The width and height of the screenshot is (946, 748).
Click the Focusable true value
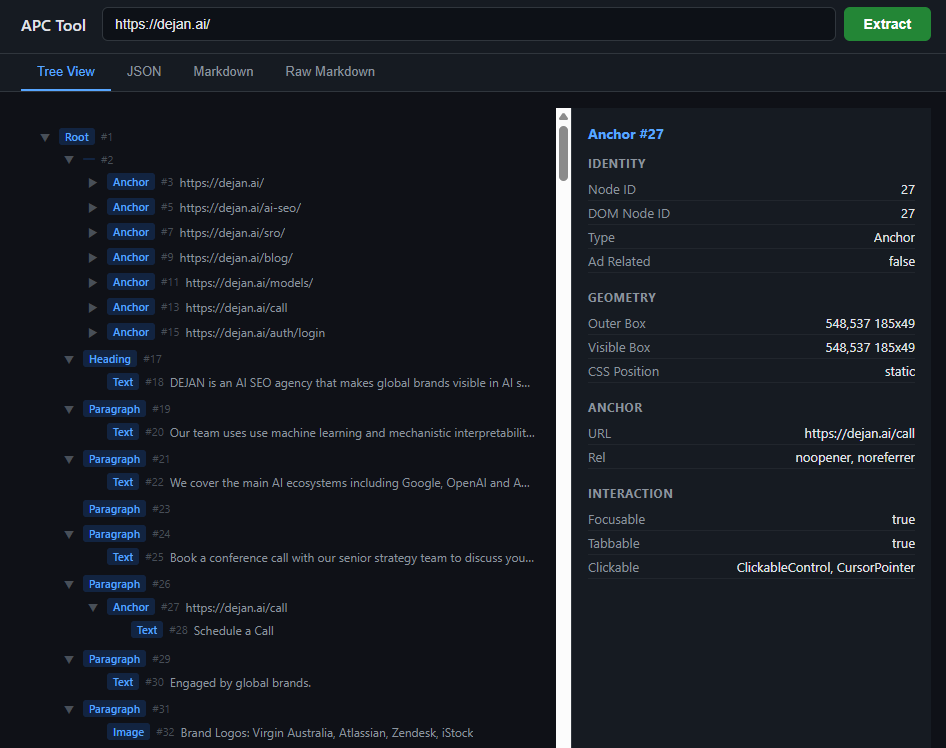tap(903, 519)
